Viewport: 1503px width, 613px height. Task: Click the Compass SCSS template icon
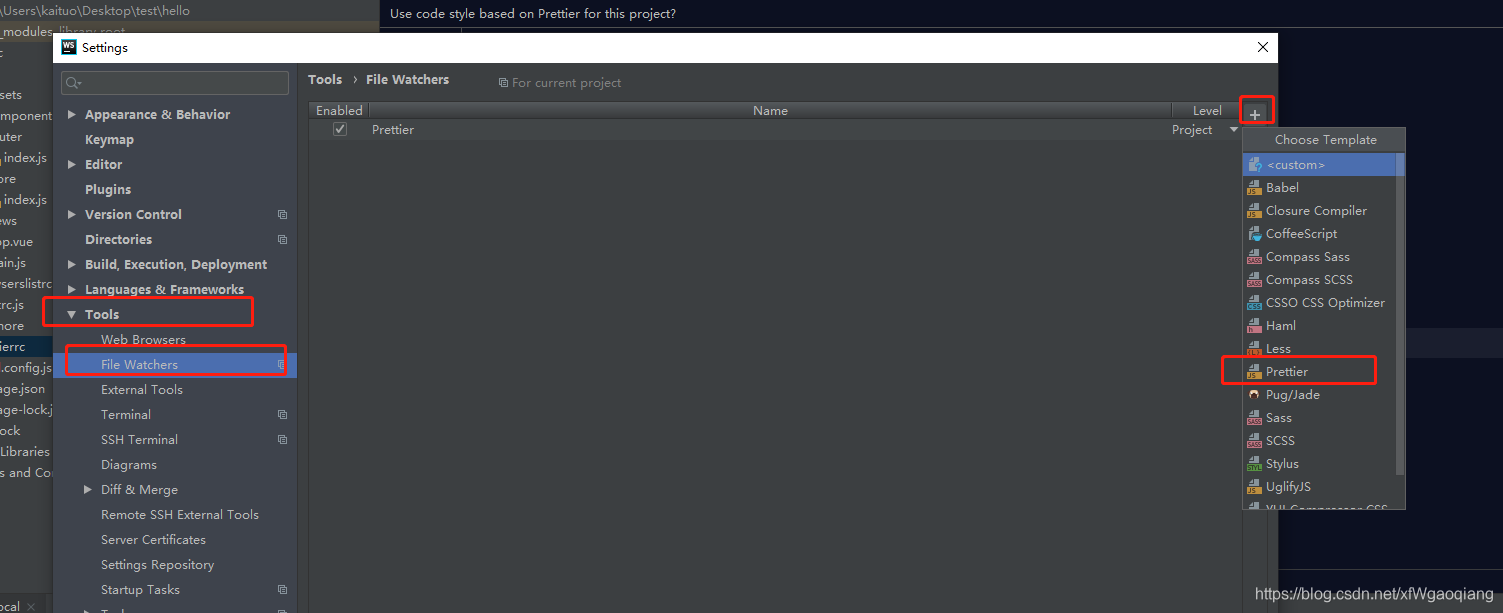tap(1254, 279)
